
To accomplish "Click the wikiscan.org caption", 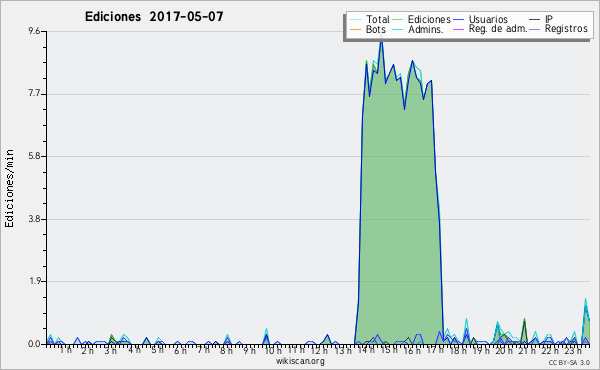I will pyautogui.click(x=300, y=361).
